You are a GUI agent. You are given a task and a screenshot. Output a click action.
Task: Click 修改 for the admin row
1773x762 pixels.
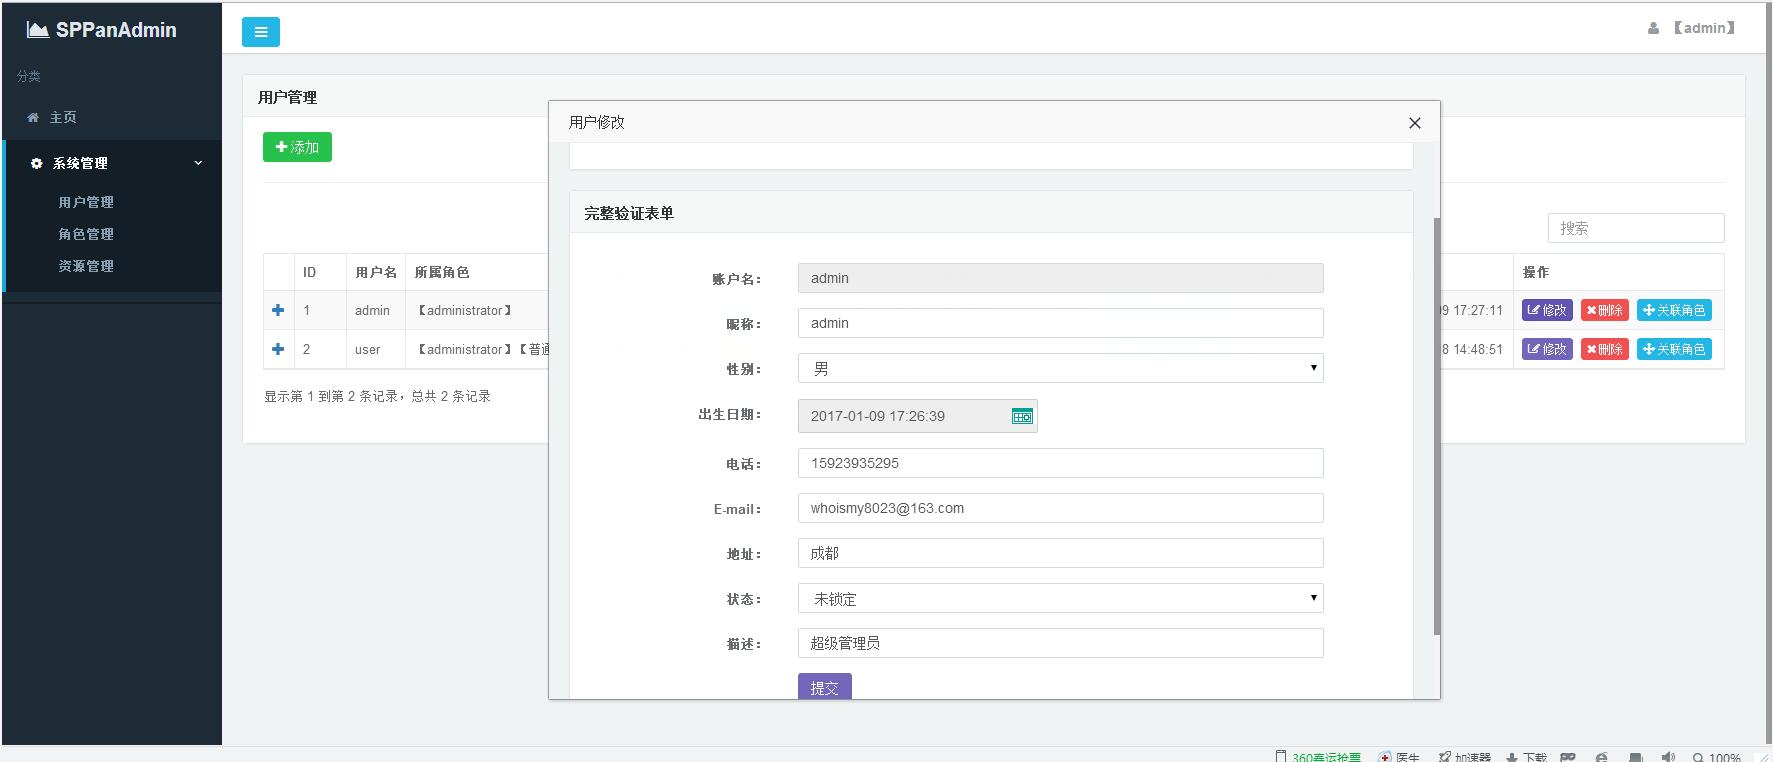tap(1547, 310)
